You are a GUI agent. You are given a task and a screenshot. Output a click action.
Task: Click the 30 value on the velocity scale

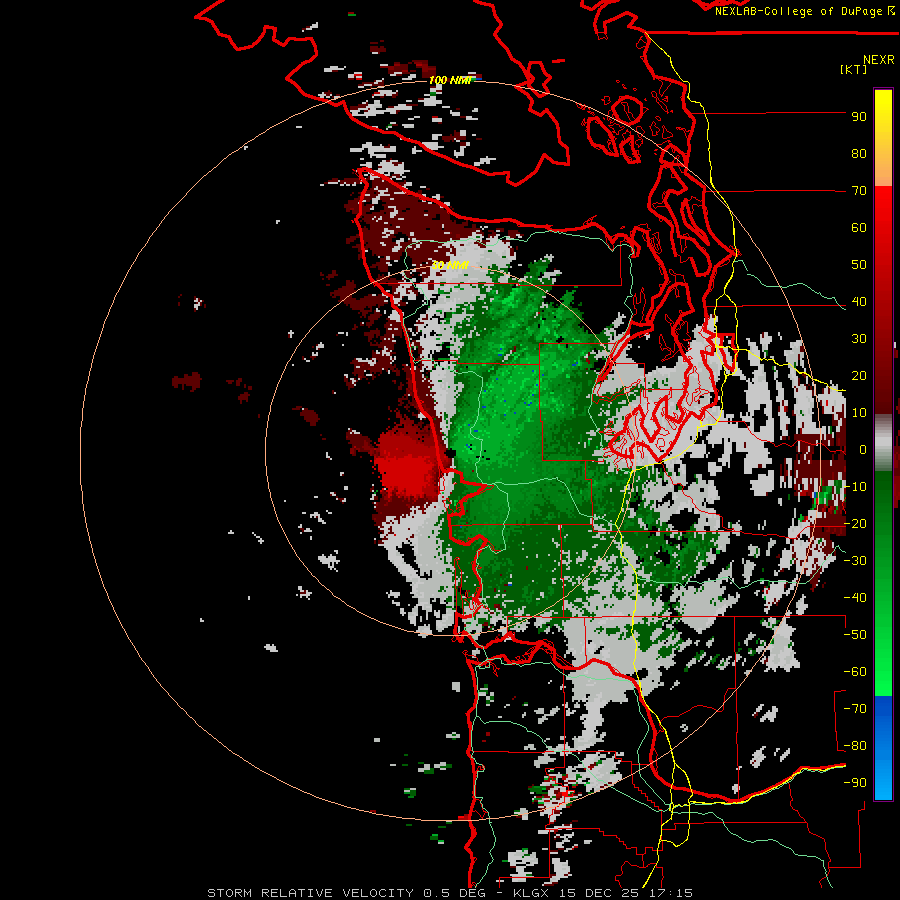click(859, 339)
